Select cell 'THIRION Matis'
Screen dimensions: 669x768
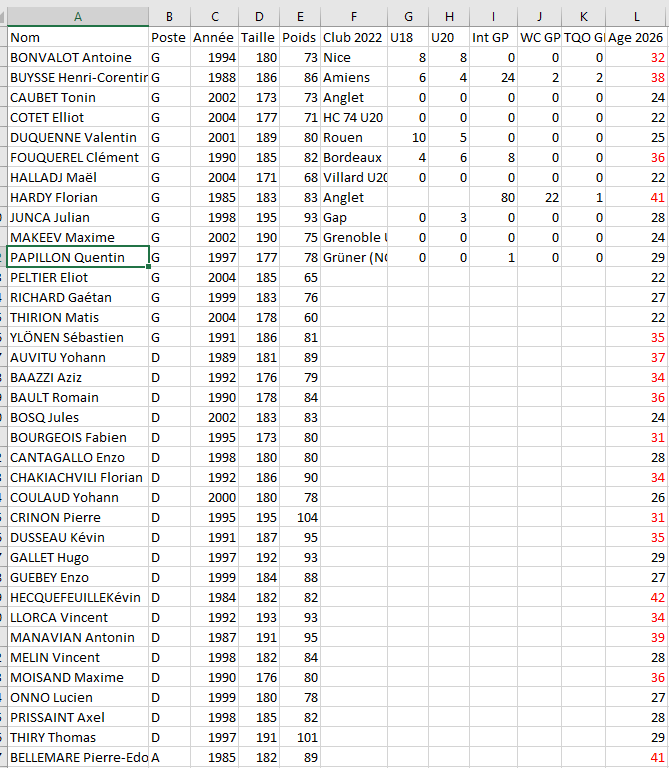tap(78, 317)
